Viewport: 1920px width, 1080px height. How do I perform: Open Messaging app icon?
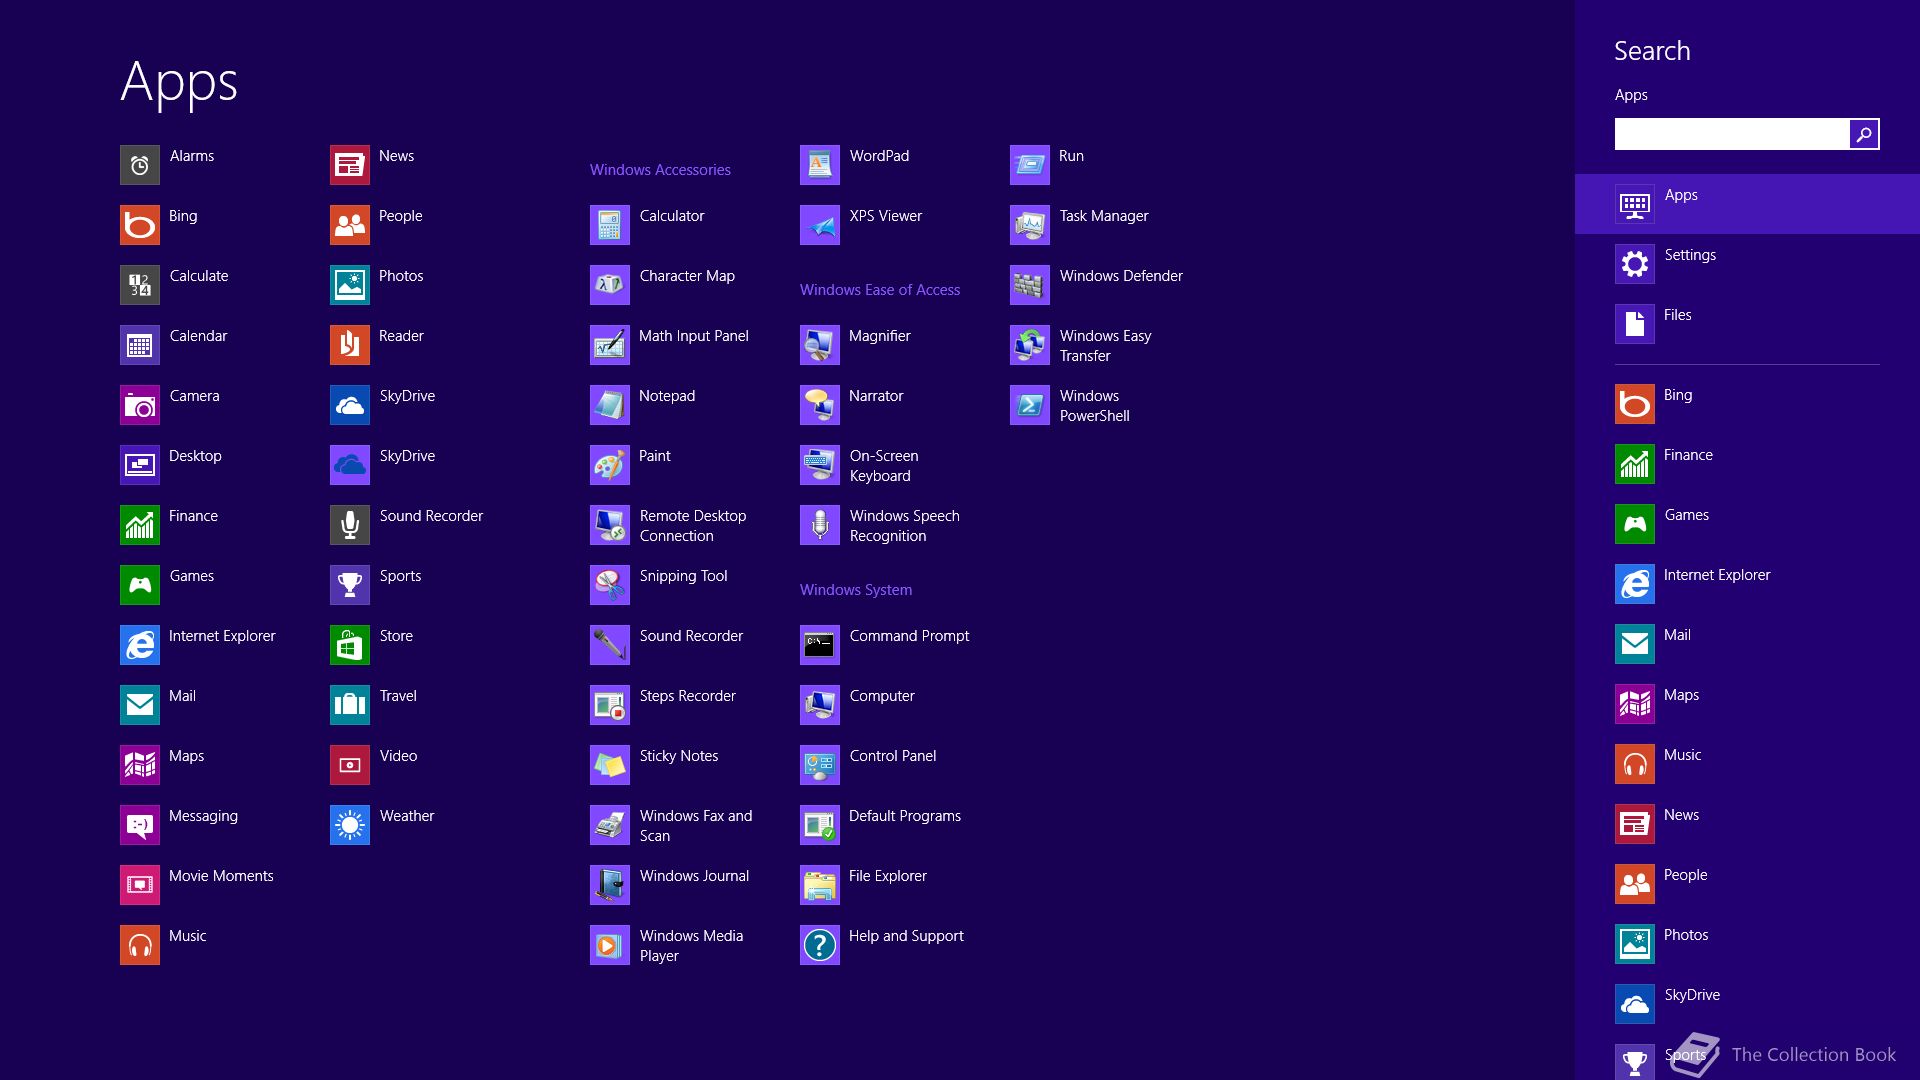pyautogui.click(x=140, y=825)
